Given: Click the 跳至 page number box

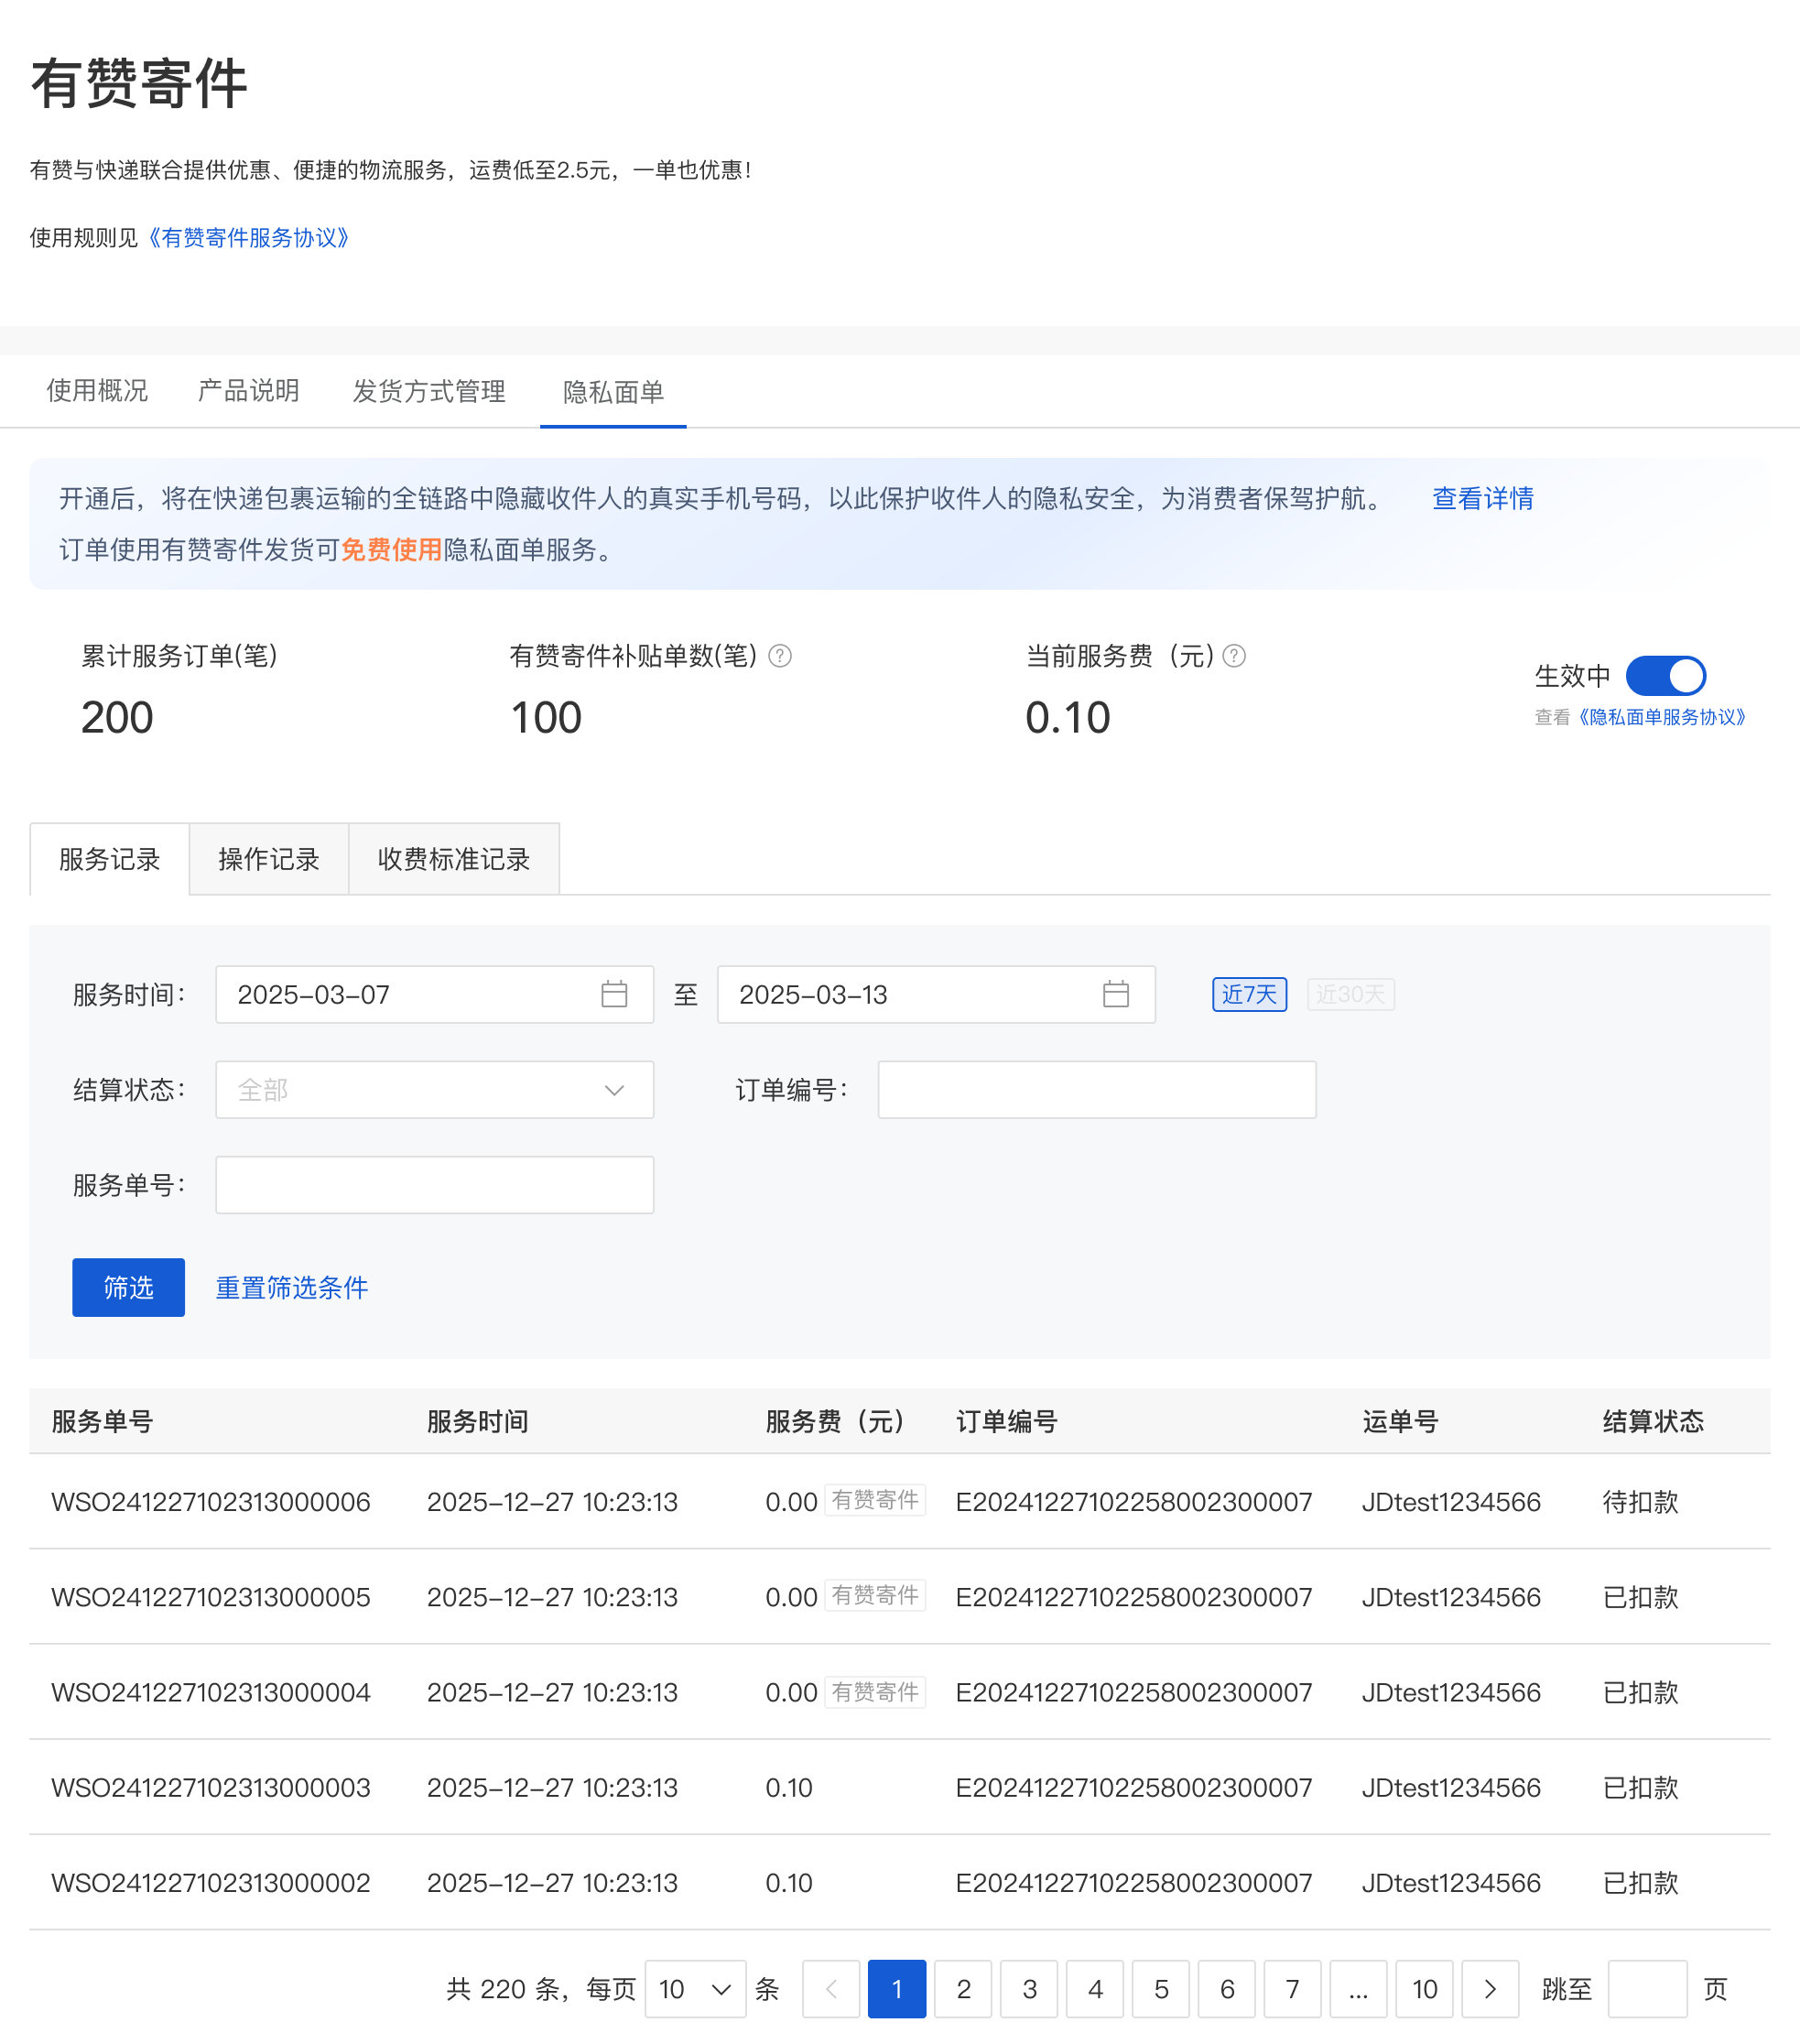Looking at the screenshot, I should click(x=1646, y=1989).
